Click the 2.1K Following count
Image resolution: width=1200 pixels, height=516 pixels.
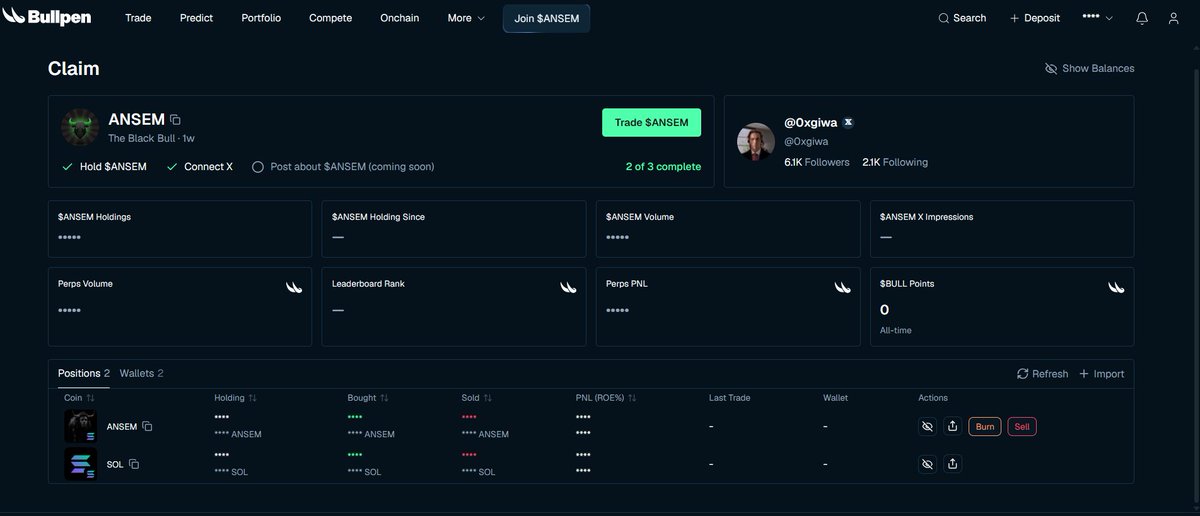(895, 162)
